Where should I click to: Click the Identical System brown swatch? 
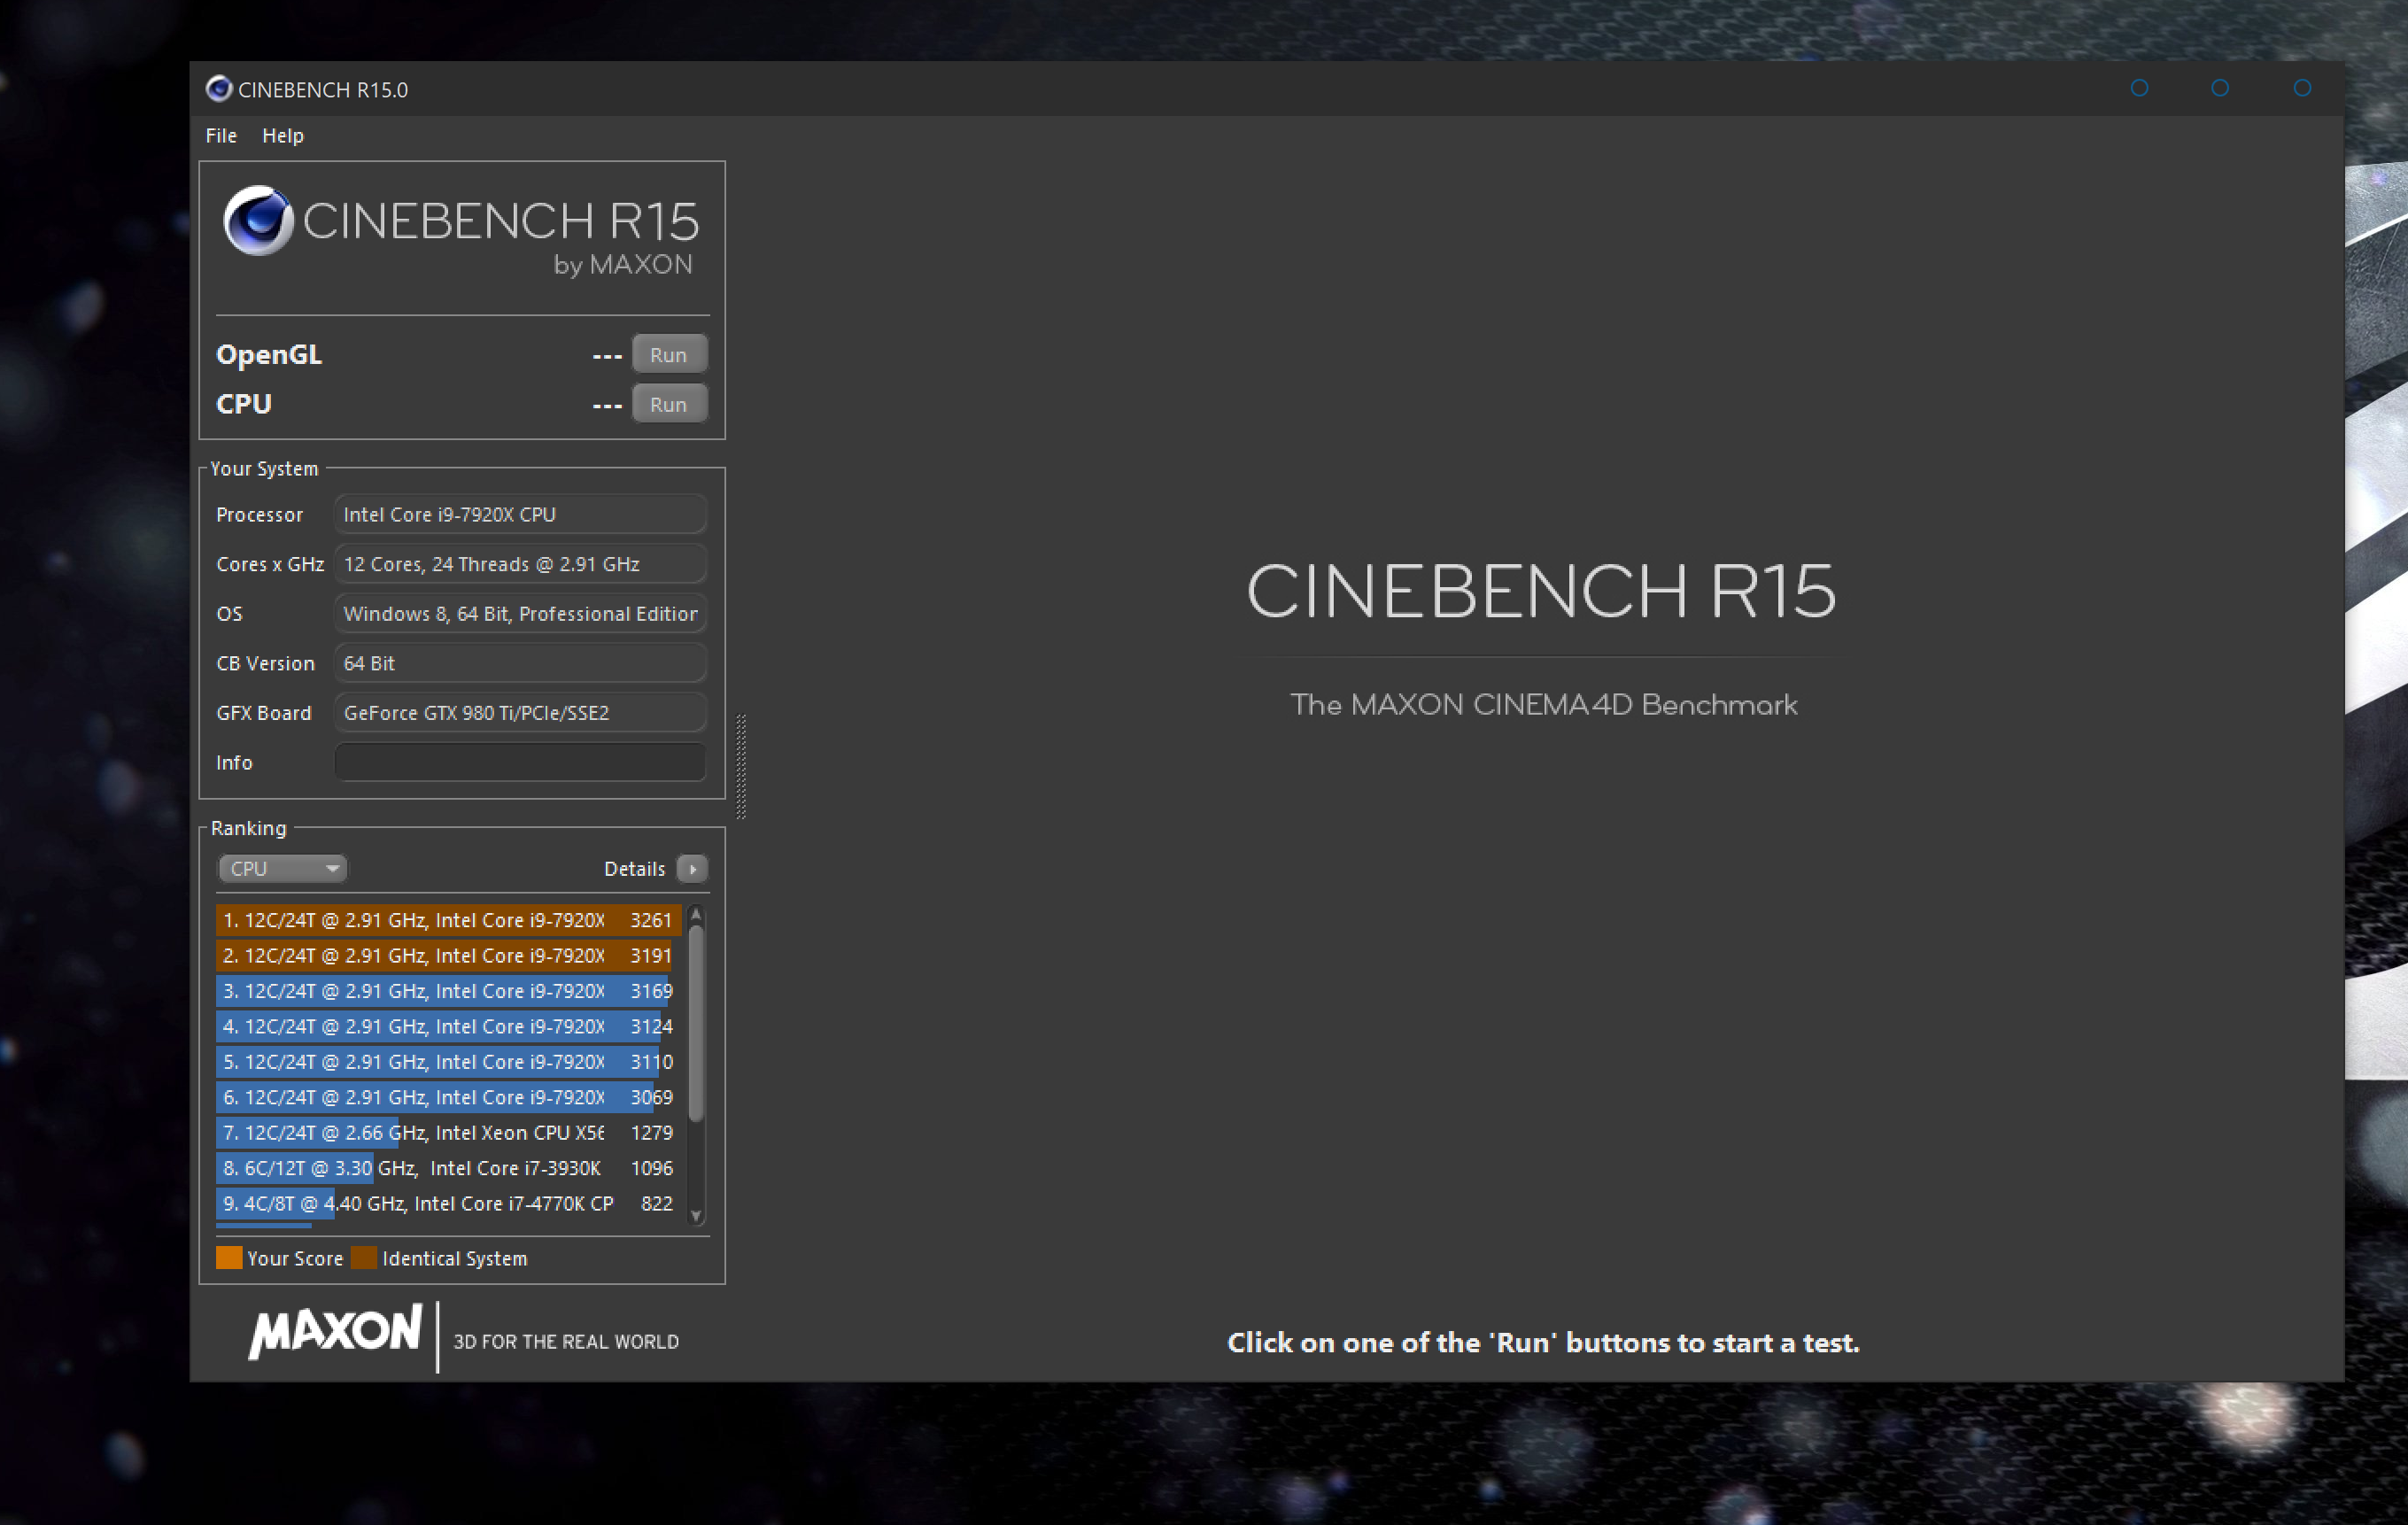(x=364, y=1258)
